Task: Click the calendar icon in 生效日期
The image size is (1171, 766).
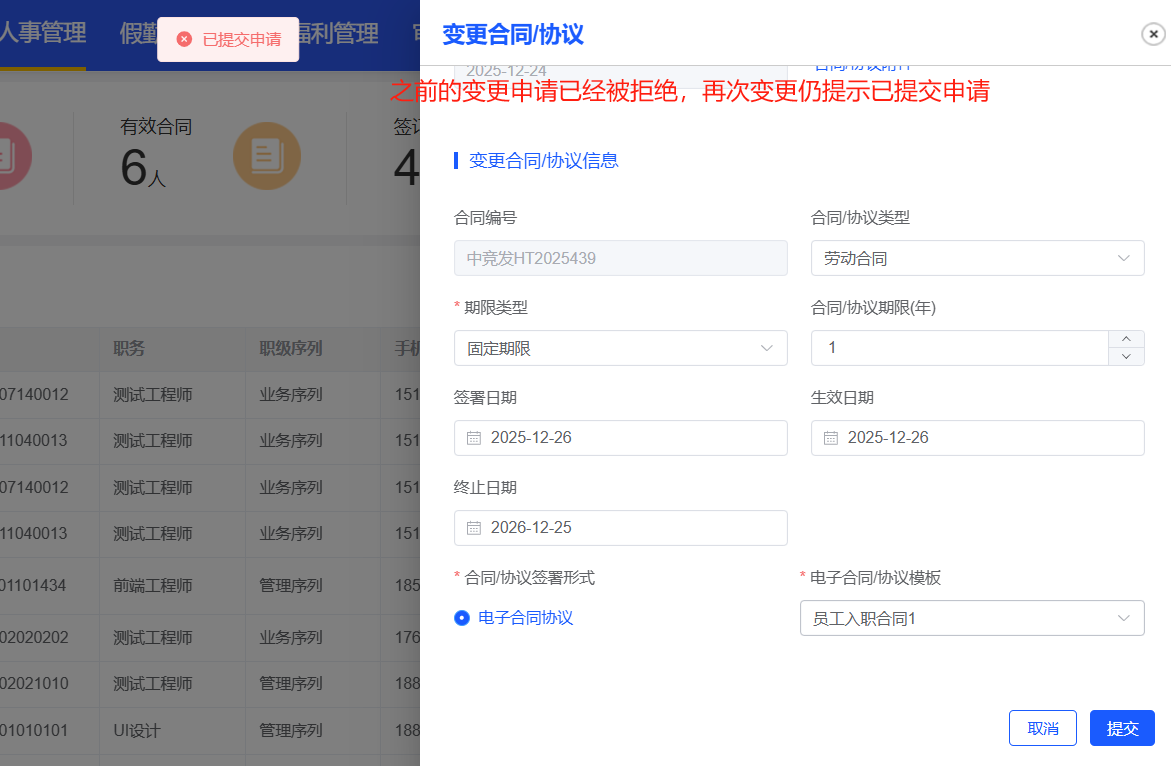Action: pos(831,438)
